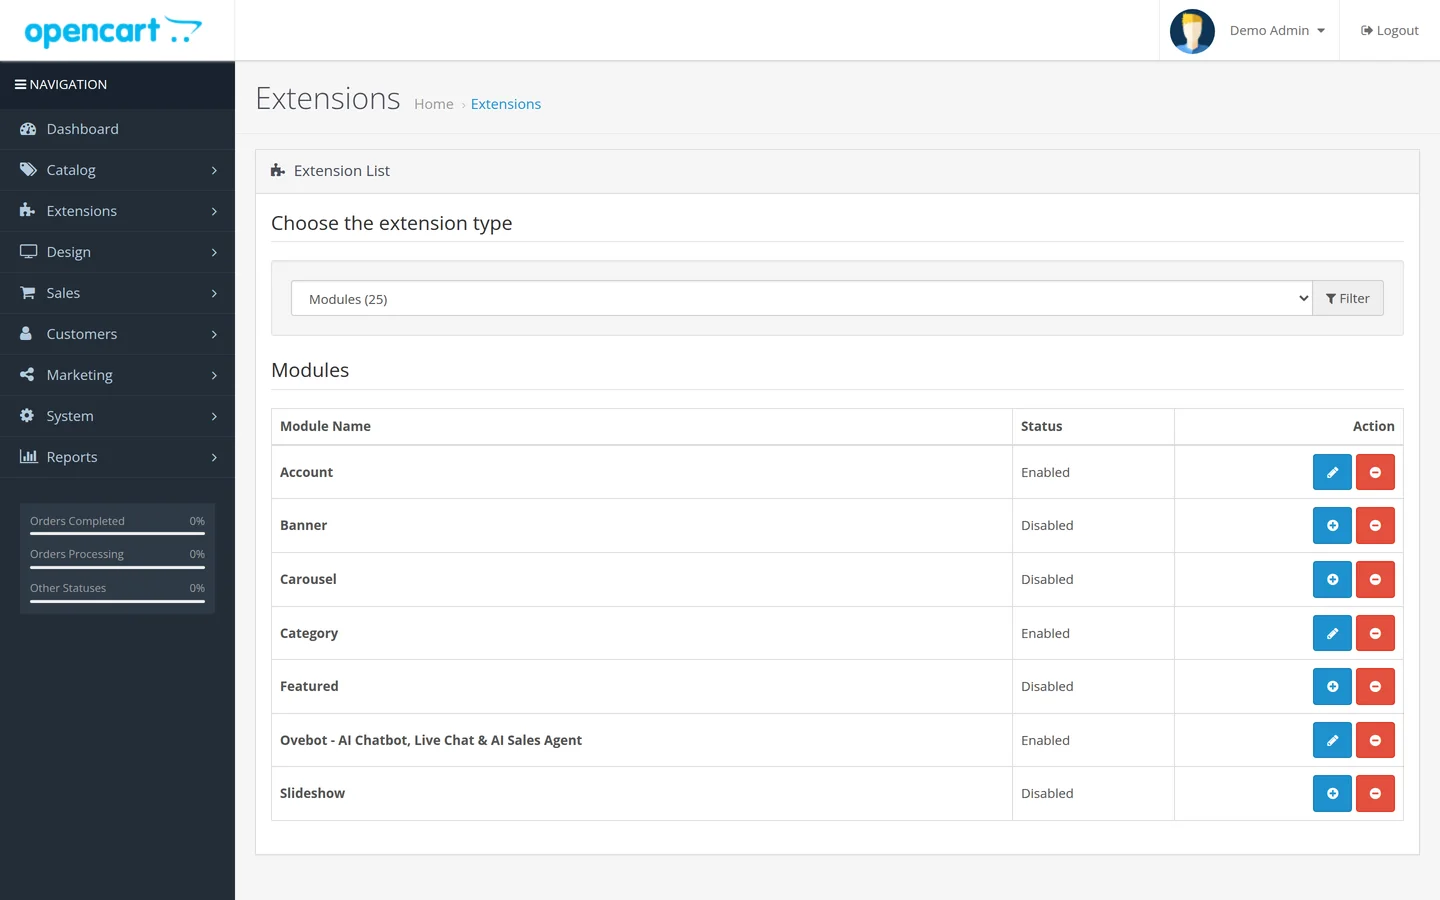Uninstall the Featured module
The image size is (1440, 900).
pyautogui.click(x=1375, y=686)
